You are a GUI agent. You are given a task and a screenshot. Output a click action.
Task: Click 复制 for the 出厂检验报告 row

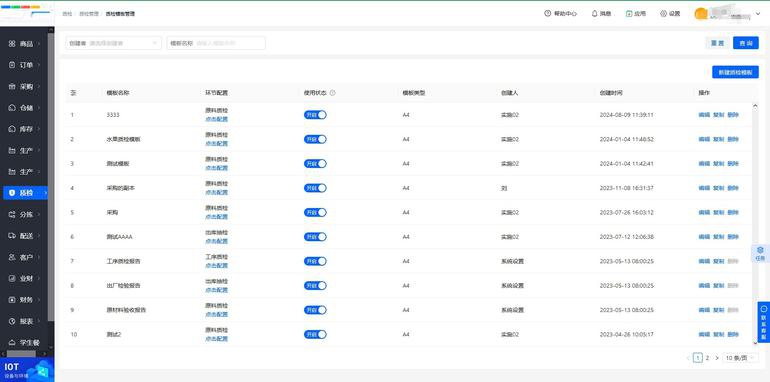(718, 286)
